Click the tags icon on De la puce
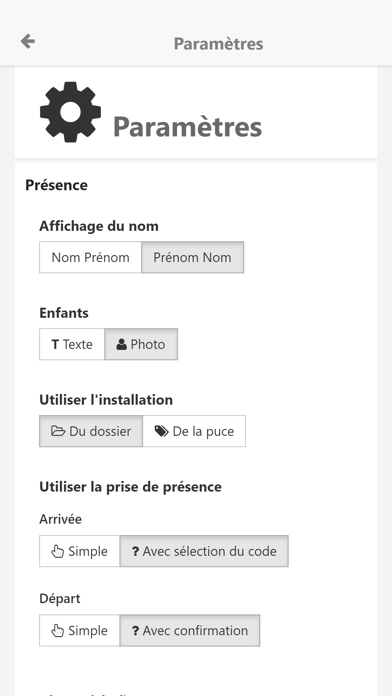392x696 pixels. point(162,431)
